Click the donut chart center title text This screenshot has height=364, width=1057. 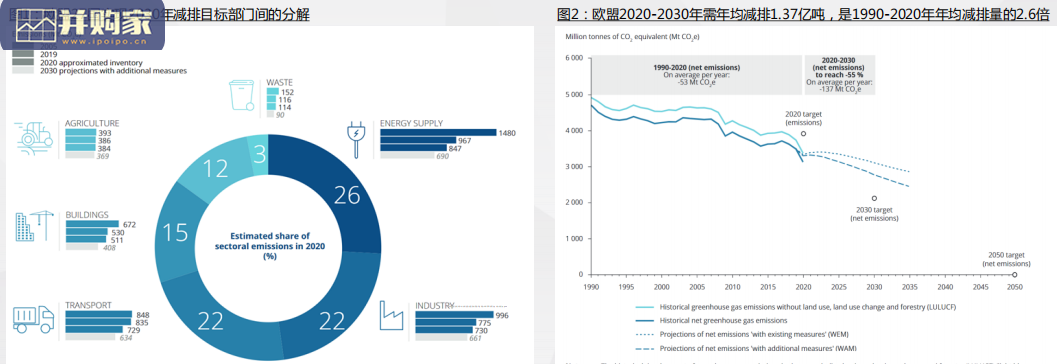click(x=269, y=246)
